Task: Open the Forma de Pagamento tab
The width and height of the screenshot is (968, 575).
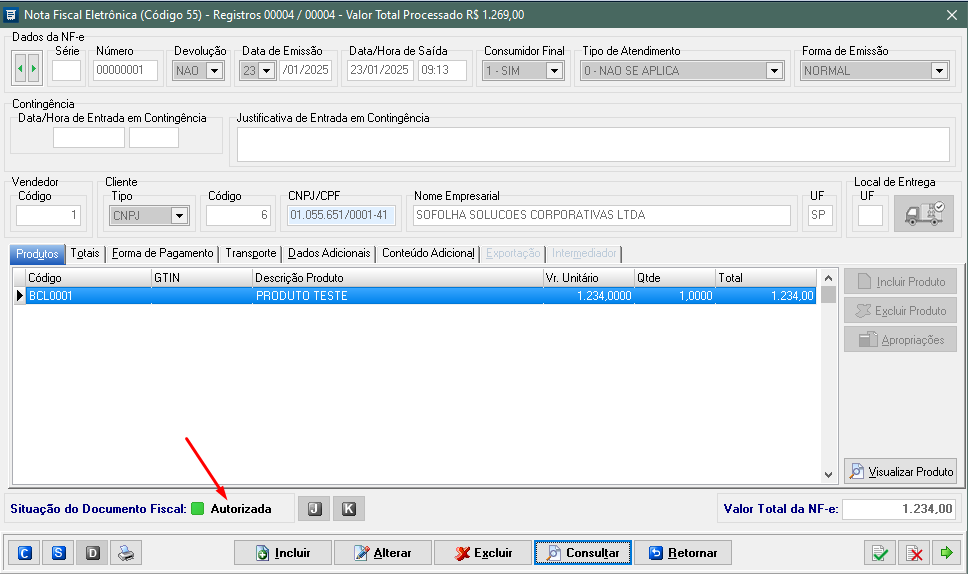Action: (162, 253)
